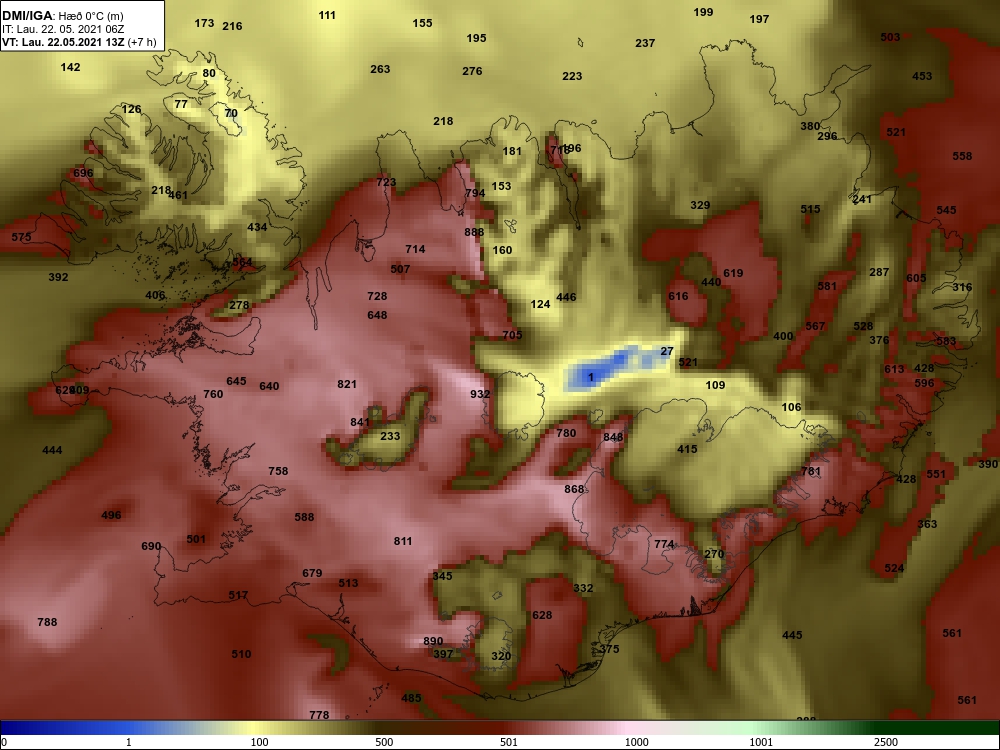The height and width of the screenshot is (750, 1000).
Task: Click the map value '329'
Action: [700, 205]
